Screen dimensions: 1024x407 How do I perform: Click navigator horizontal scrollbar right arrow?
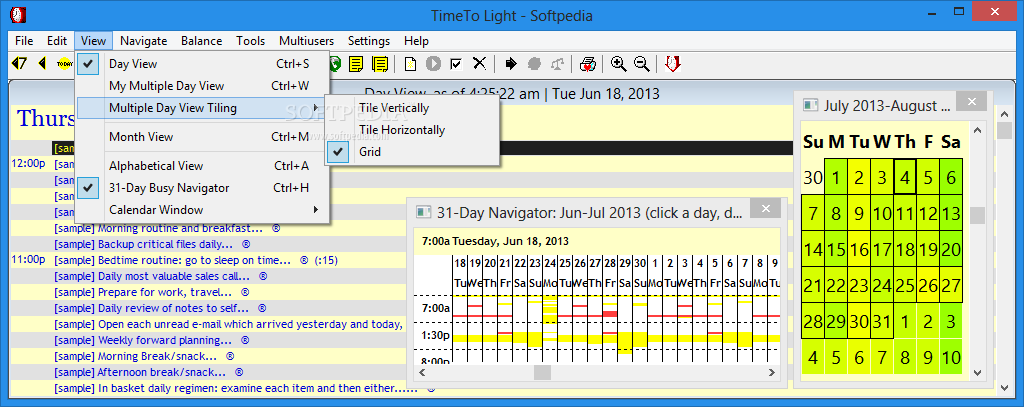[773, 372]
